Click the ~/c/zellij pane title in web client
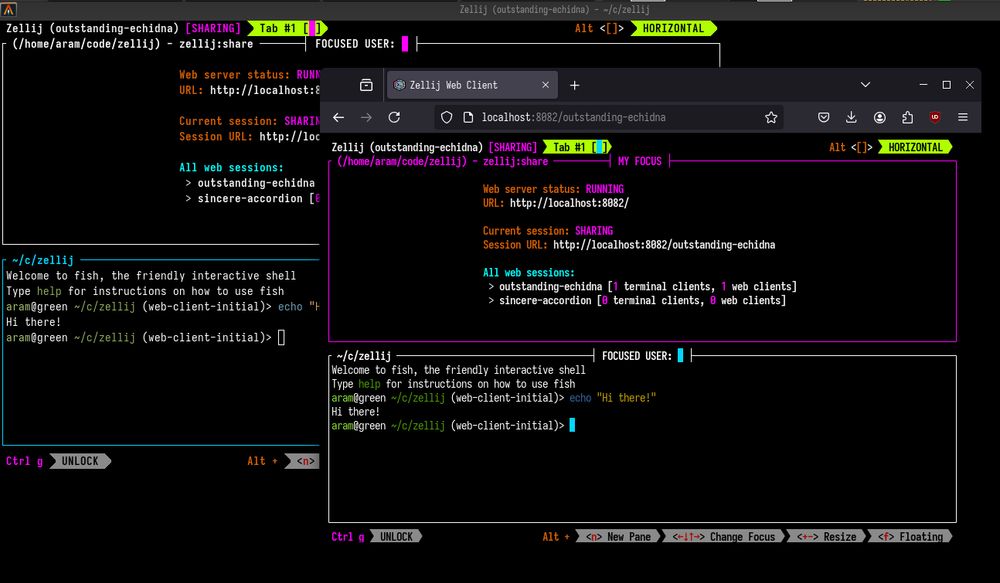This screenshot has height=583, width=1000. click(364, 356)
